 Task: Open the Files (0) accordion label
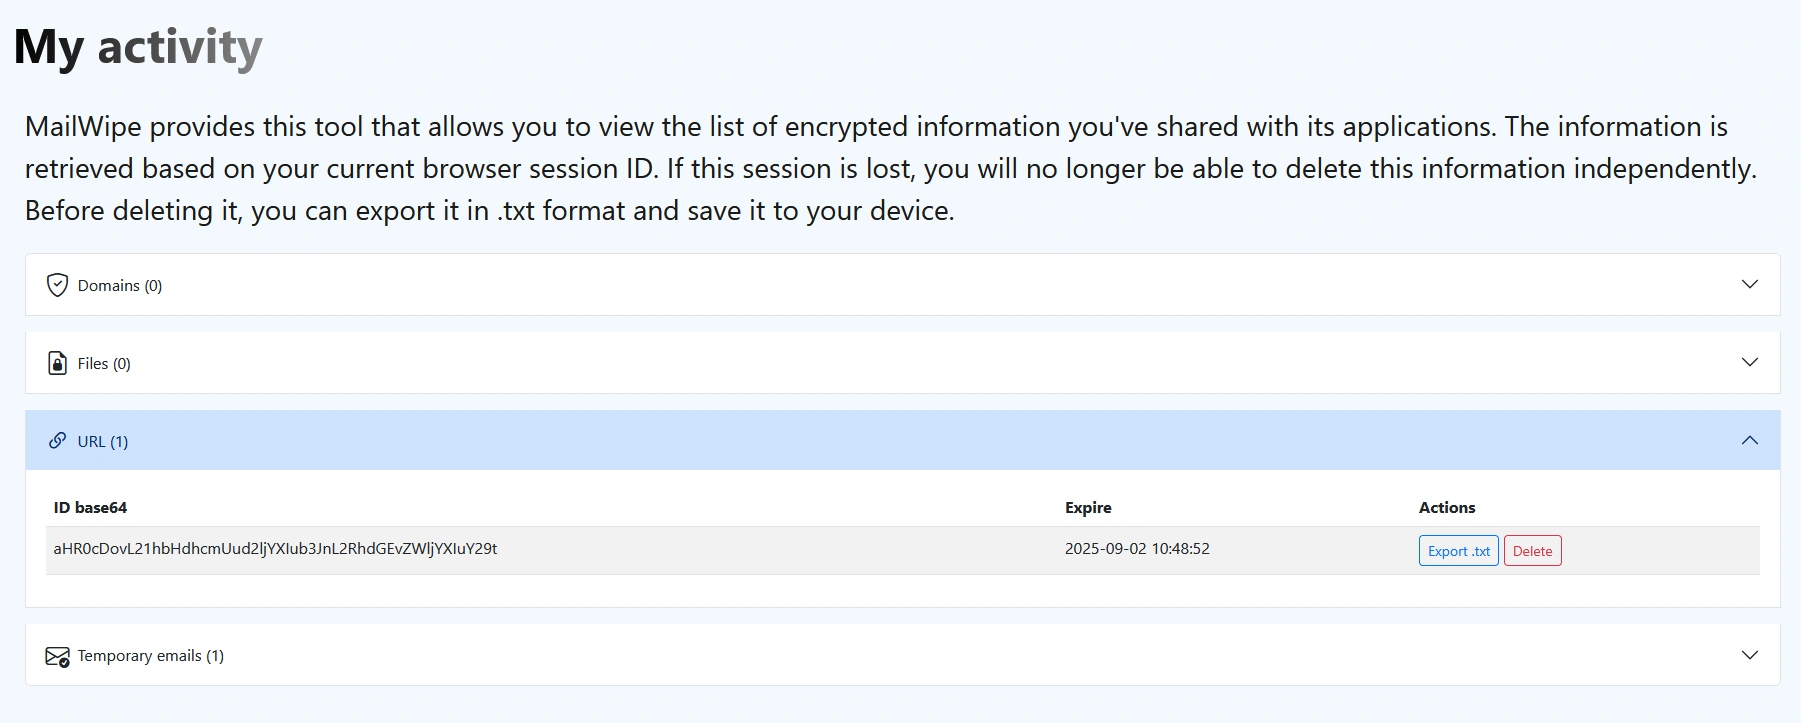click(104, 364)
